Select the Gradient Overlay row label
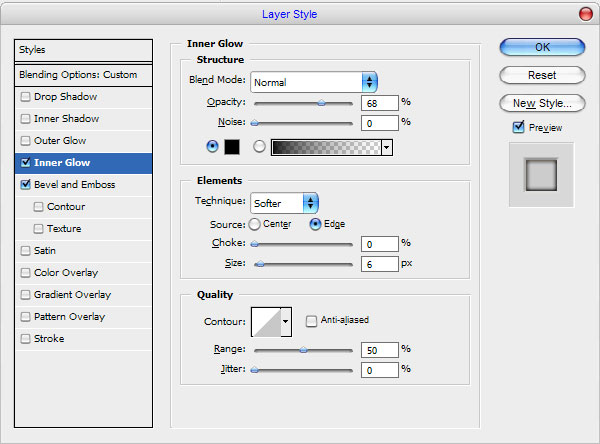Image resolution: width=600 pixels, height=444 pixels. (72, 295)
